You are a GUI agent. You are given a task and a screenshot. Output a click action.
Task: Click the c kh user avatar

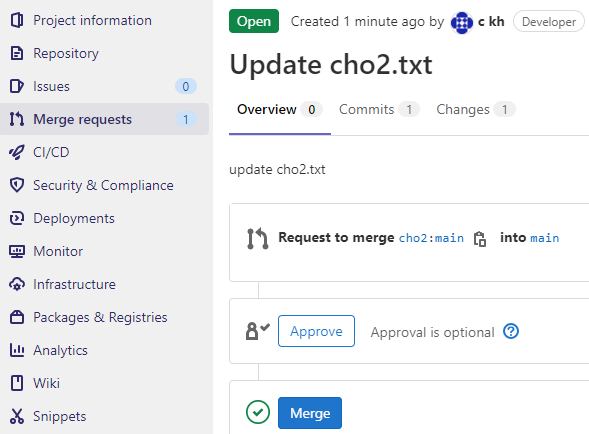coord(462,23)
